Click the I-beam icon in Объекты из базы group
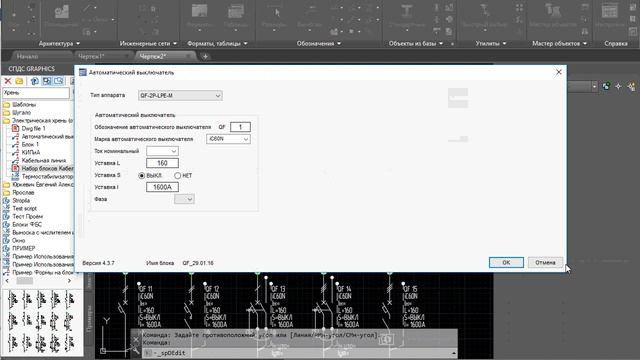The image size is (640, 360). 407,11
